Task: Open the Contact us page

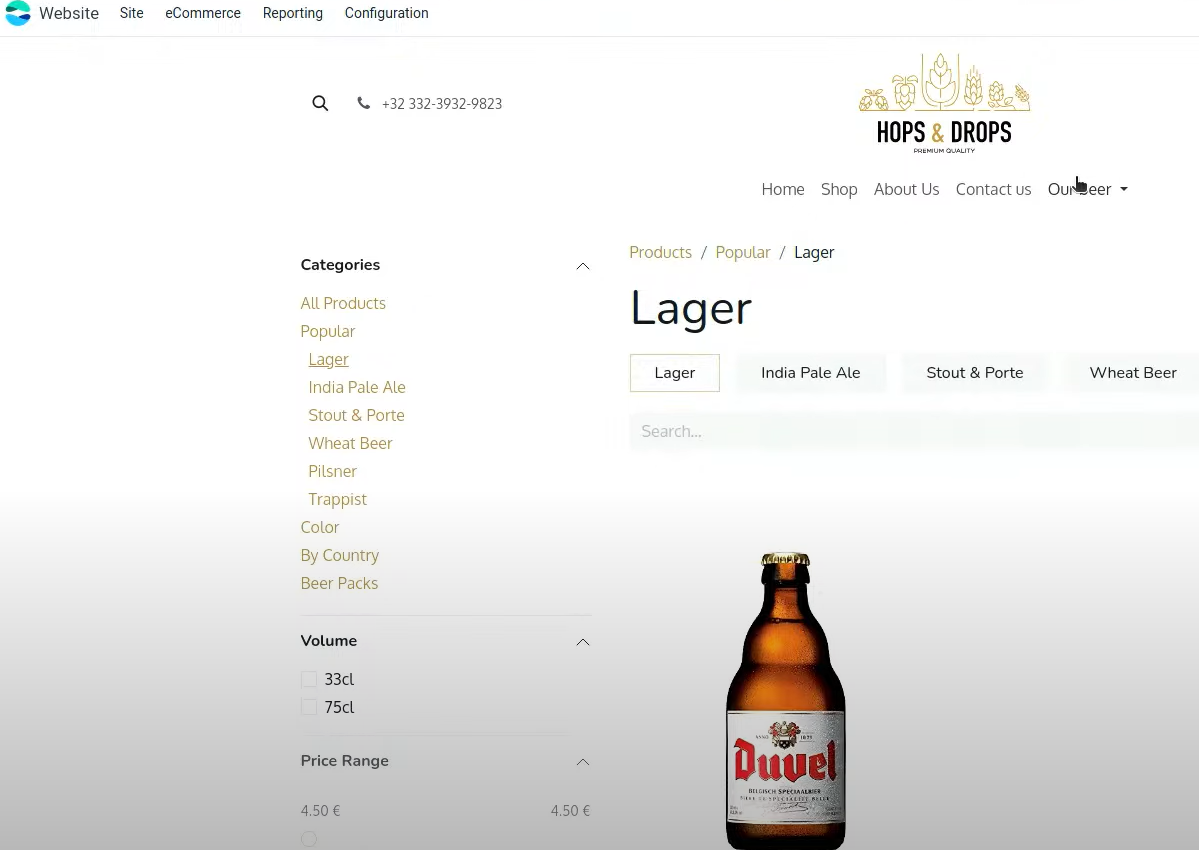Action: pyautogui.click(x=993, y=189)
